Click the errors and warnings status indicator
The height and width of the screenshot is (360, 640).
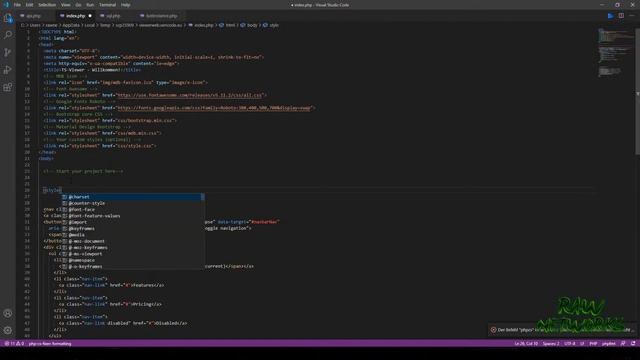tap(14, 344)
